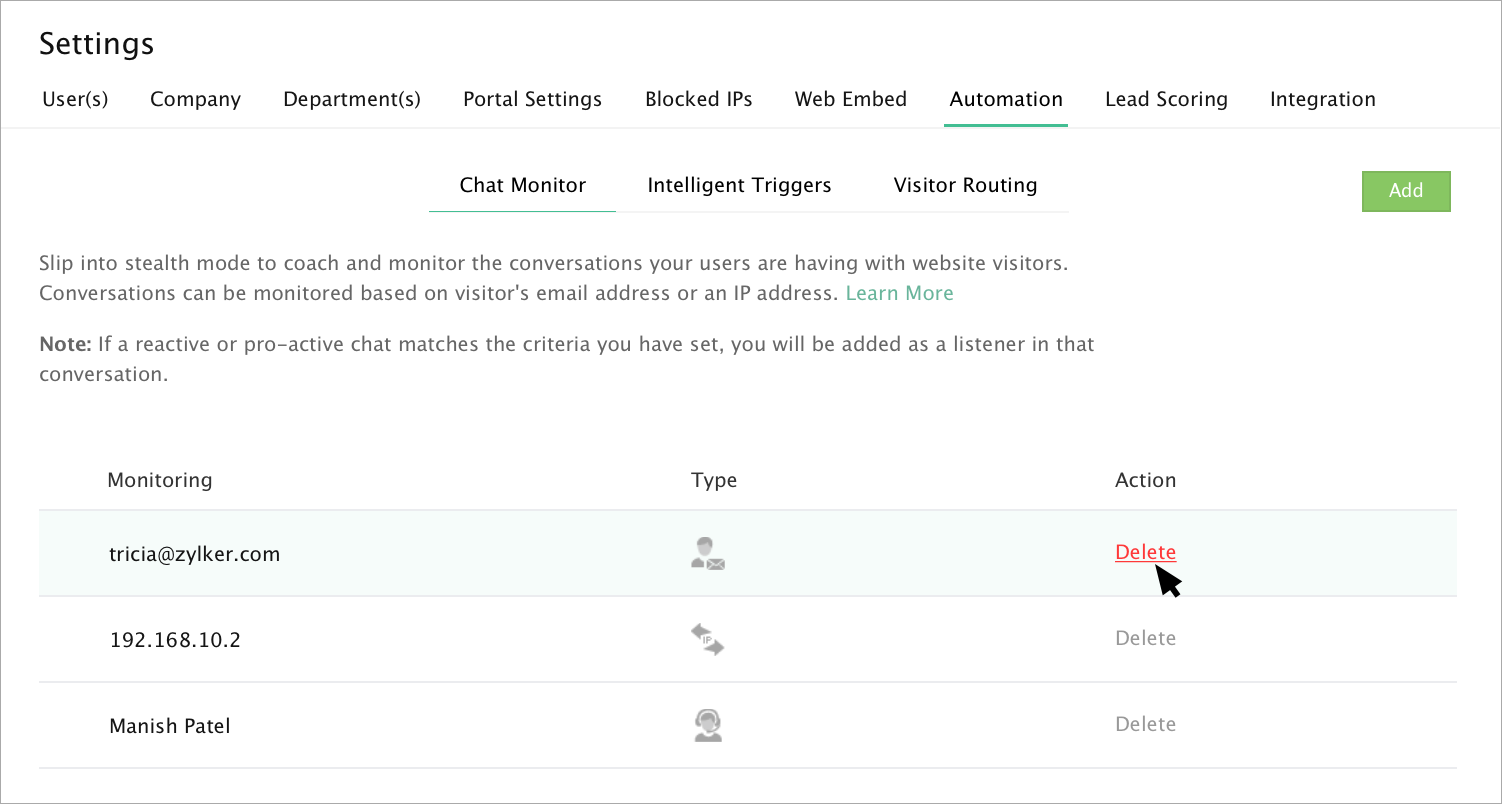Open the Department(s) tab
The image size is (1502, 804).
[x=352, y=99]
